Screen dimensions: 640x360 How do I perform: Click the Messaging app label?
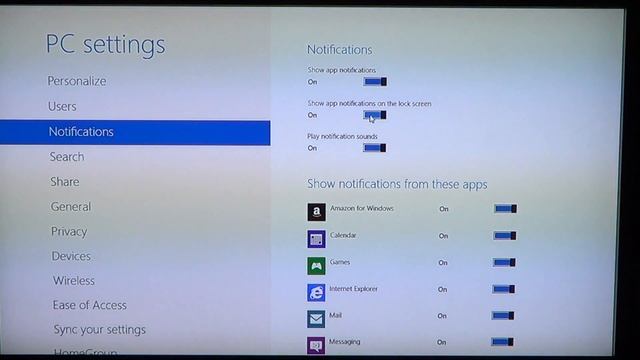pos(344,342)
